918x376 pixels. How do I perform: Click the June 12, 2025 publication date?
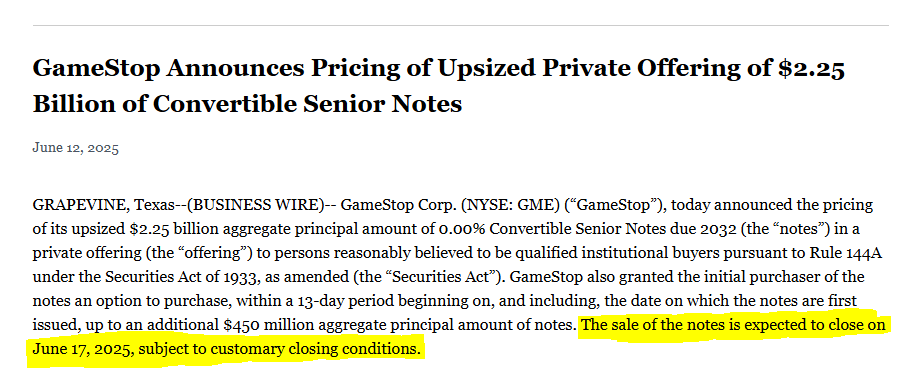pyautogui.click(x=76, y=148)
